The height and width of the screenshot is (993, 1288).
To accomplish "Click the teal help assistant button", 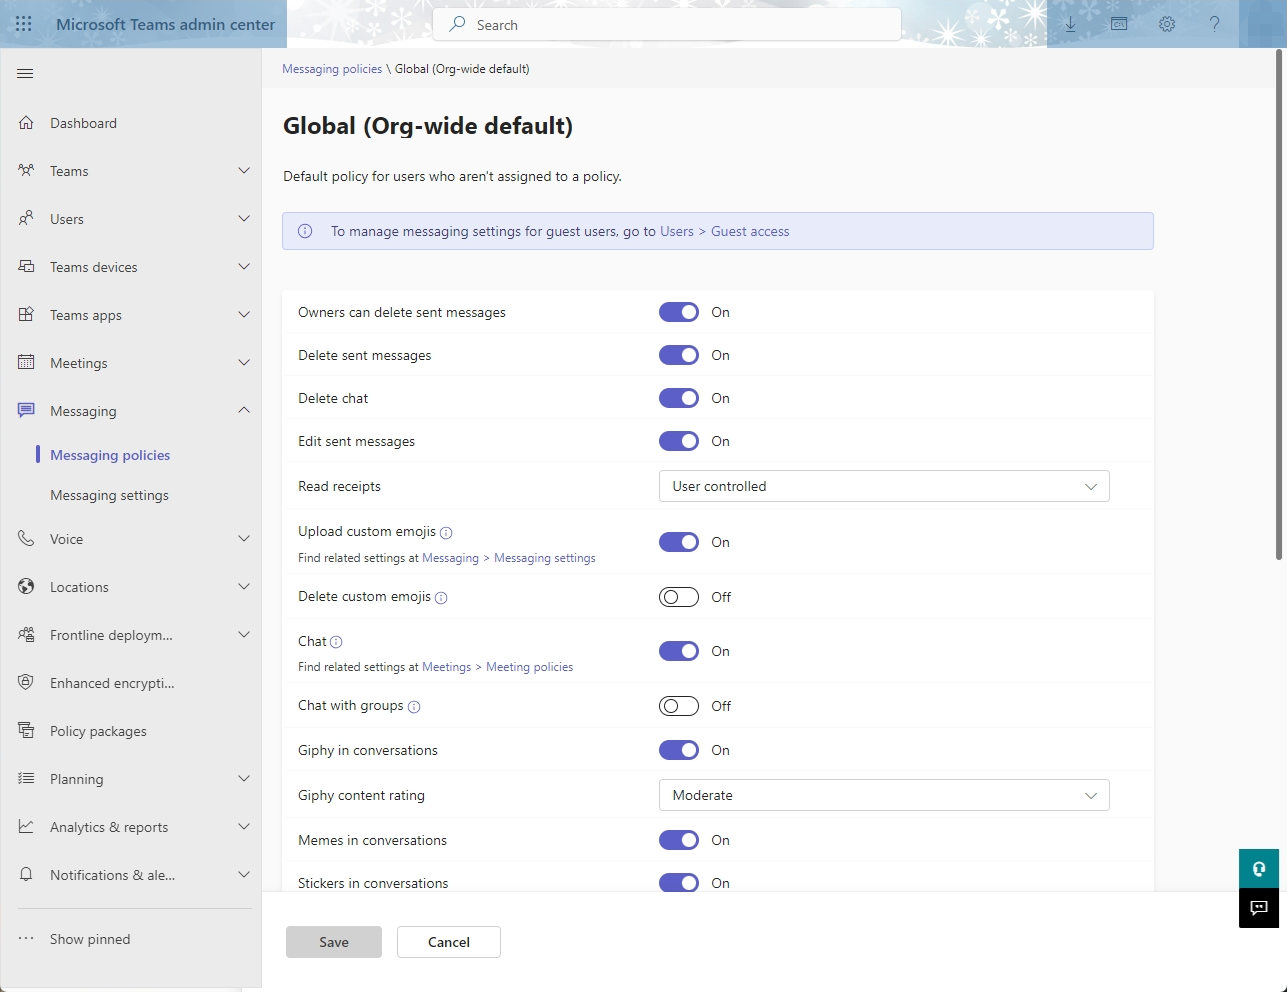I will (x=1259, y=868).
